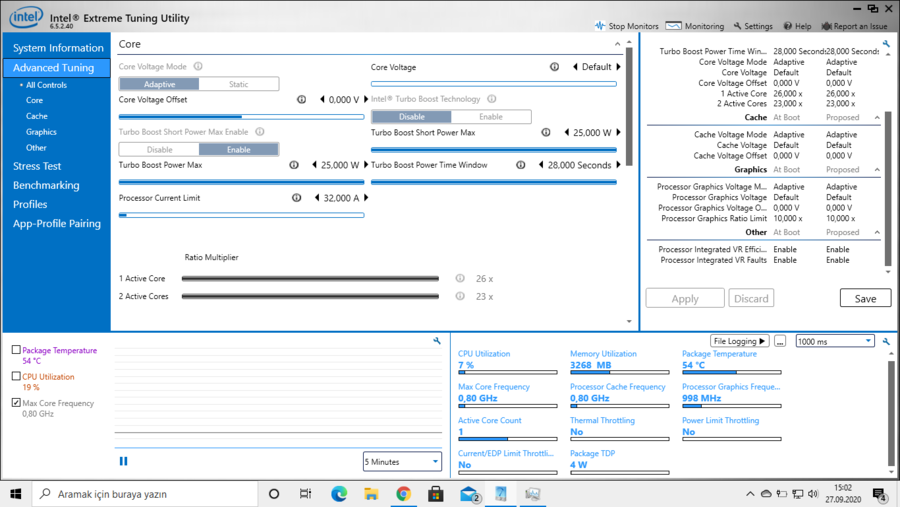The image size is (900, 507).
Task: Pause the monitoring graph
Action: coord(124,461)
